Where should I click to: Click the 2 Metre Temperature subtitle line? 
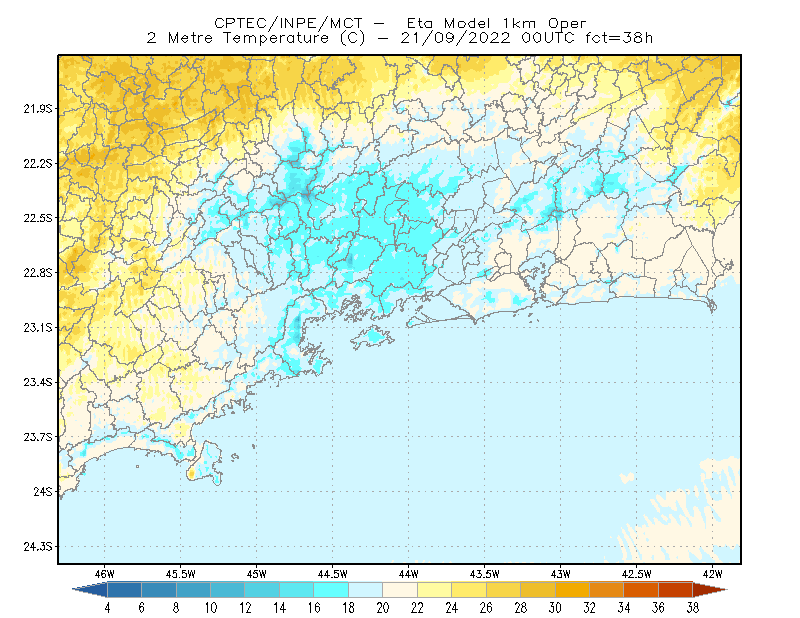click(399, 38)
